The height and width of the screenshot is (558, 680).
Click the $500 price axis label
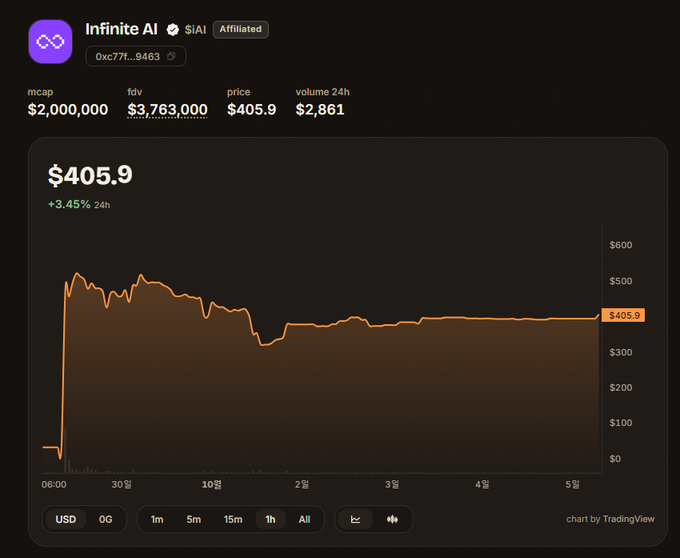pyautogui.click(x=621, y=281)
